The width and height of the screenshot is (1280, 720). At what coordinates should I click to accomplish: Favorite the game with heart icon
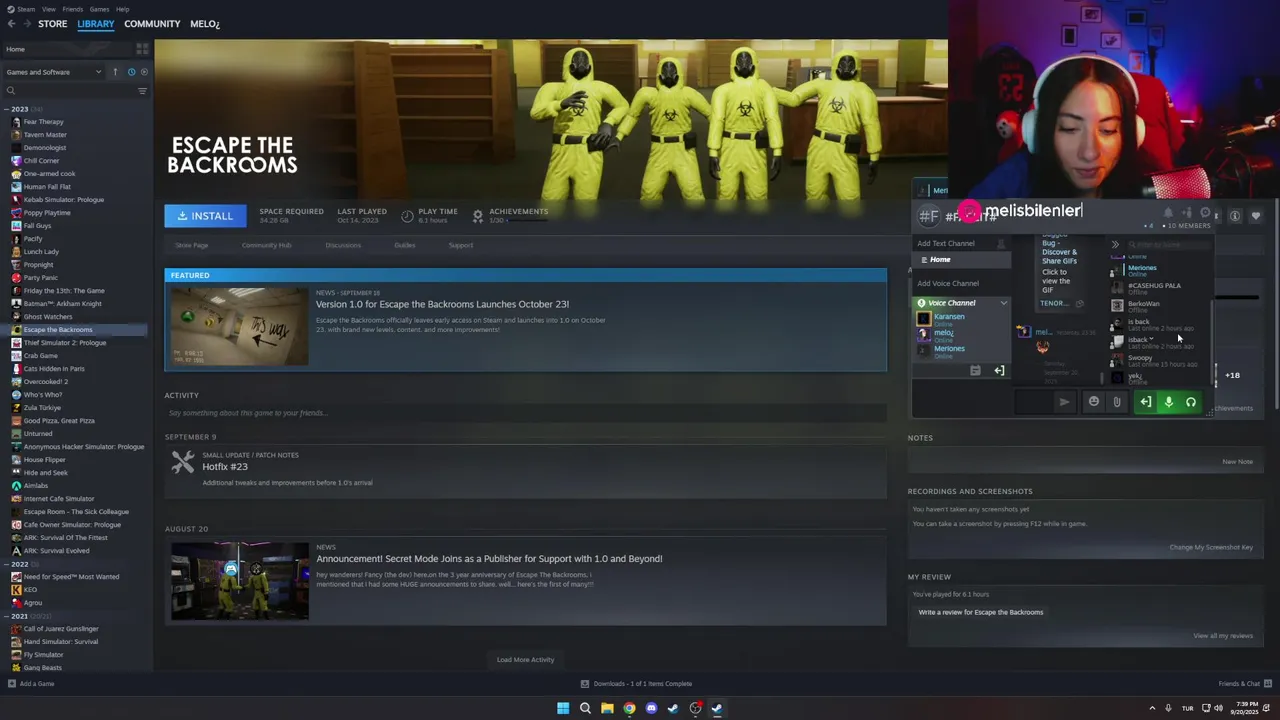[1256, 216]
